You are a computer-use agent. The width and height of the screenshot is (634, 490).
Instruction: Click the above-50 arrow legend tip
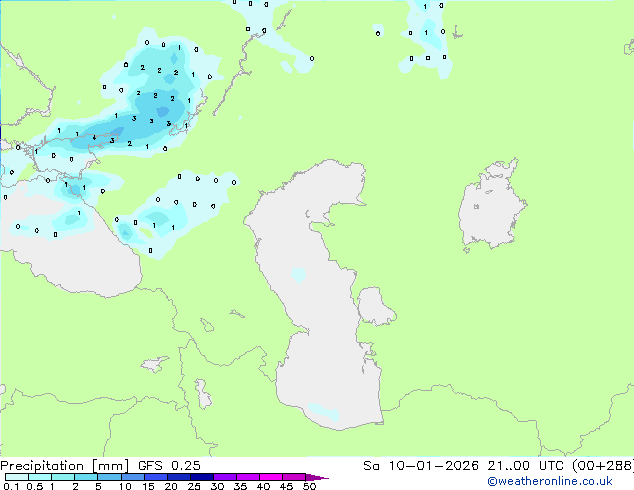coord(317,477)
